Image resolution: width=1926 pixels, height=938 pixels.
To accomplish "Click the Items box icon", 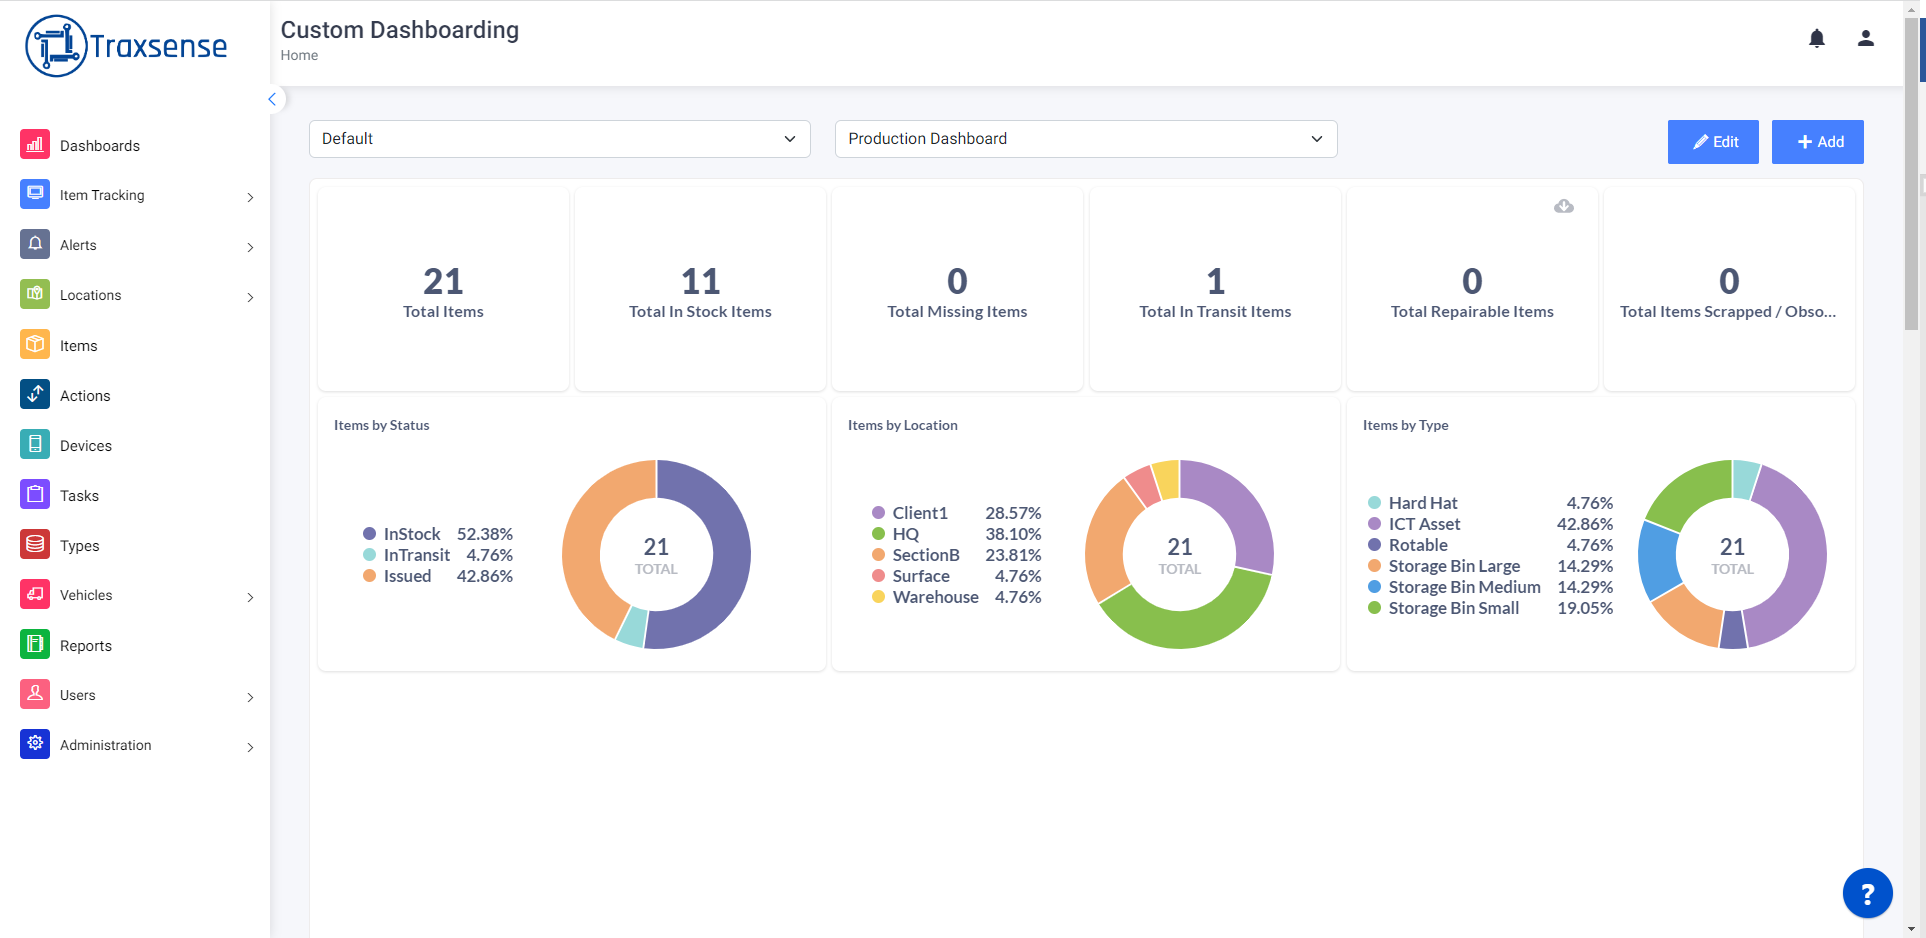I will click(35, 345).
